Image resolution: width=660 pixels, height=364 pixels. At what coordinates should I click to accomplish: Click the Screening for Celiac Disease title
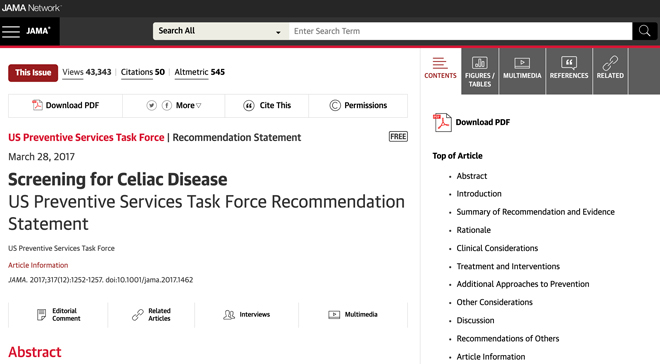coord(117,179)
